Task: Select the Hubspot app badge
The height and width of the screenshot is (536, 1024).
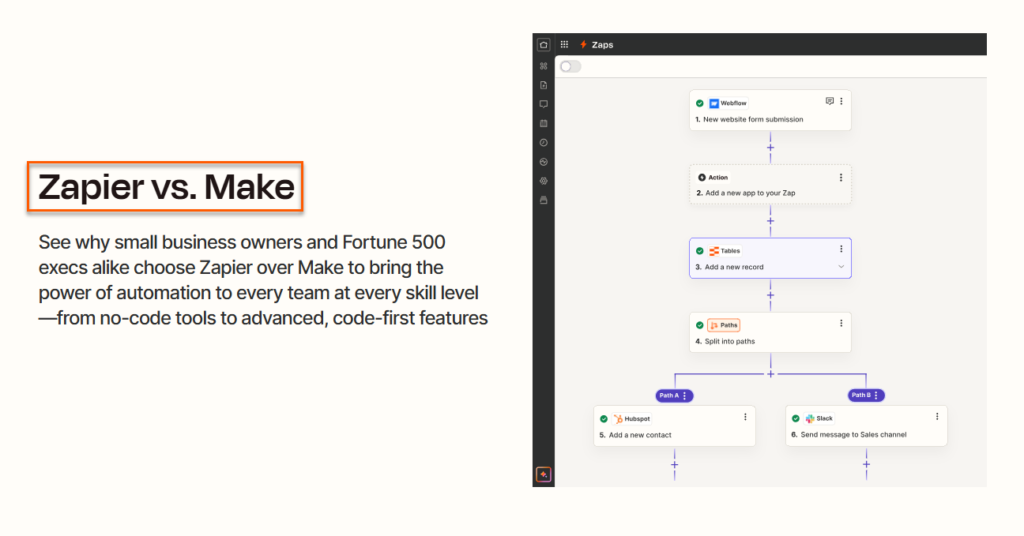Action: coord(632,419)
